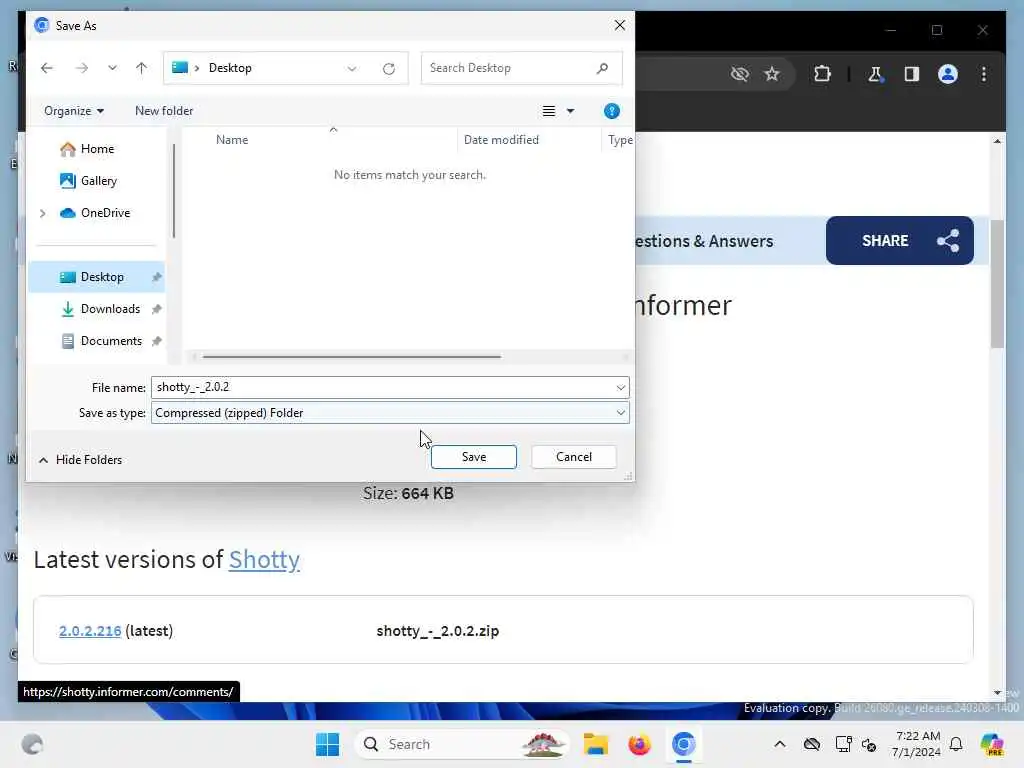Switch to Chrome taskbar icon
The height and width of the screenshot is (768, 1024).
click(683, 744)
